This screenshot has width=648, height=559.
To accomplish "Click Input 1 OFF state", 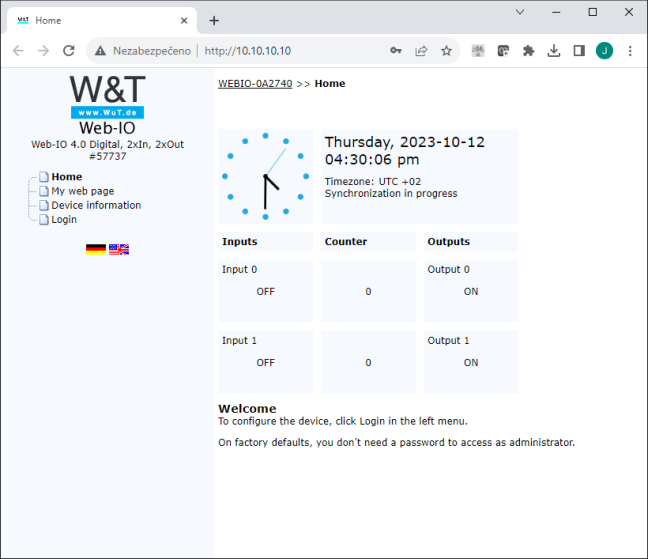I will [265, 363].
